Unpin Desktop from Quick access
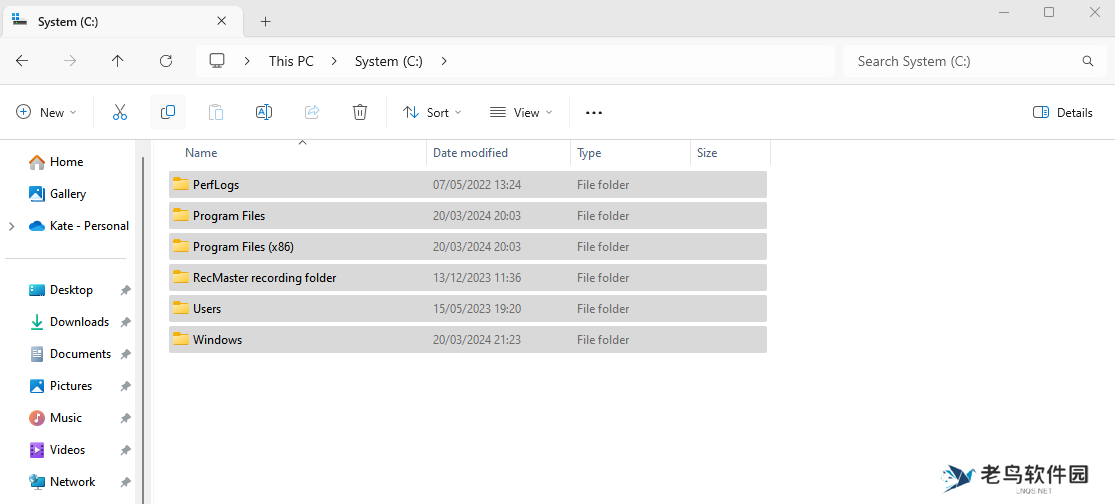The height and width of the screenshot is (504, 1115). click(125, 290)
